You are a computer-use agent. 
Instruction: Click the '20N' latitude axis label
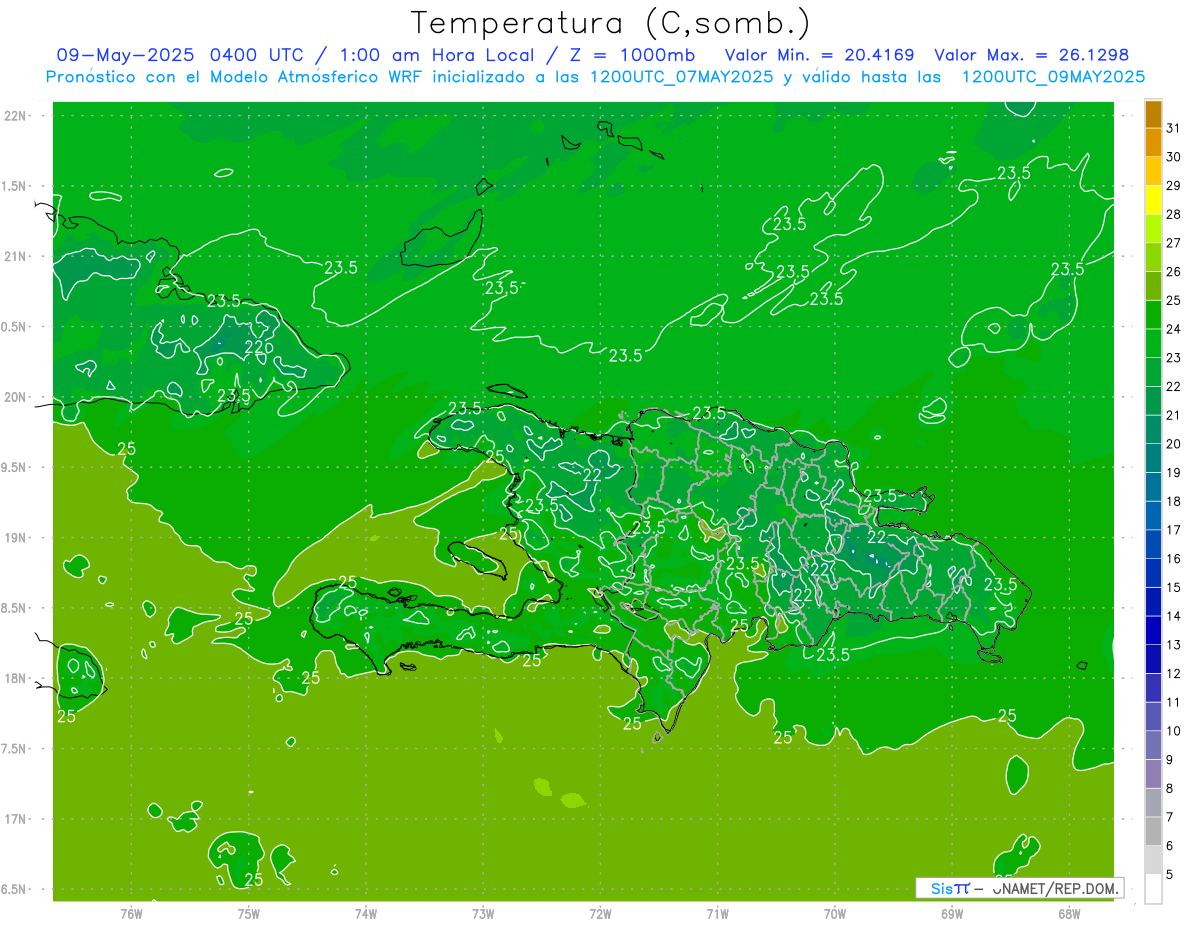[17, 397]
